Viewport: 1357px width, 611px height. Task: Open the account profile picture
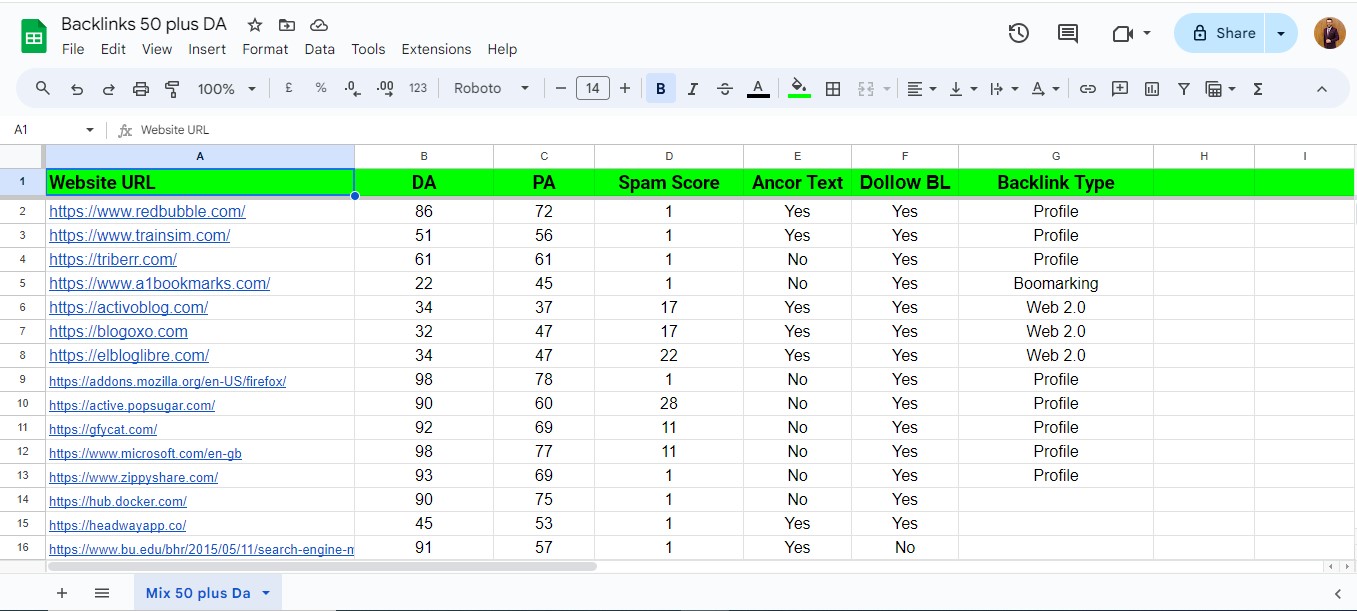[x=1329, y=33]
